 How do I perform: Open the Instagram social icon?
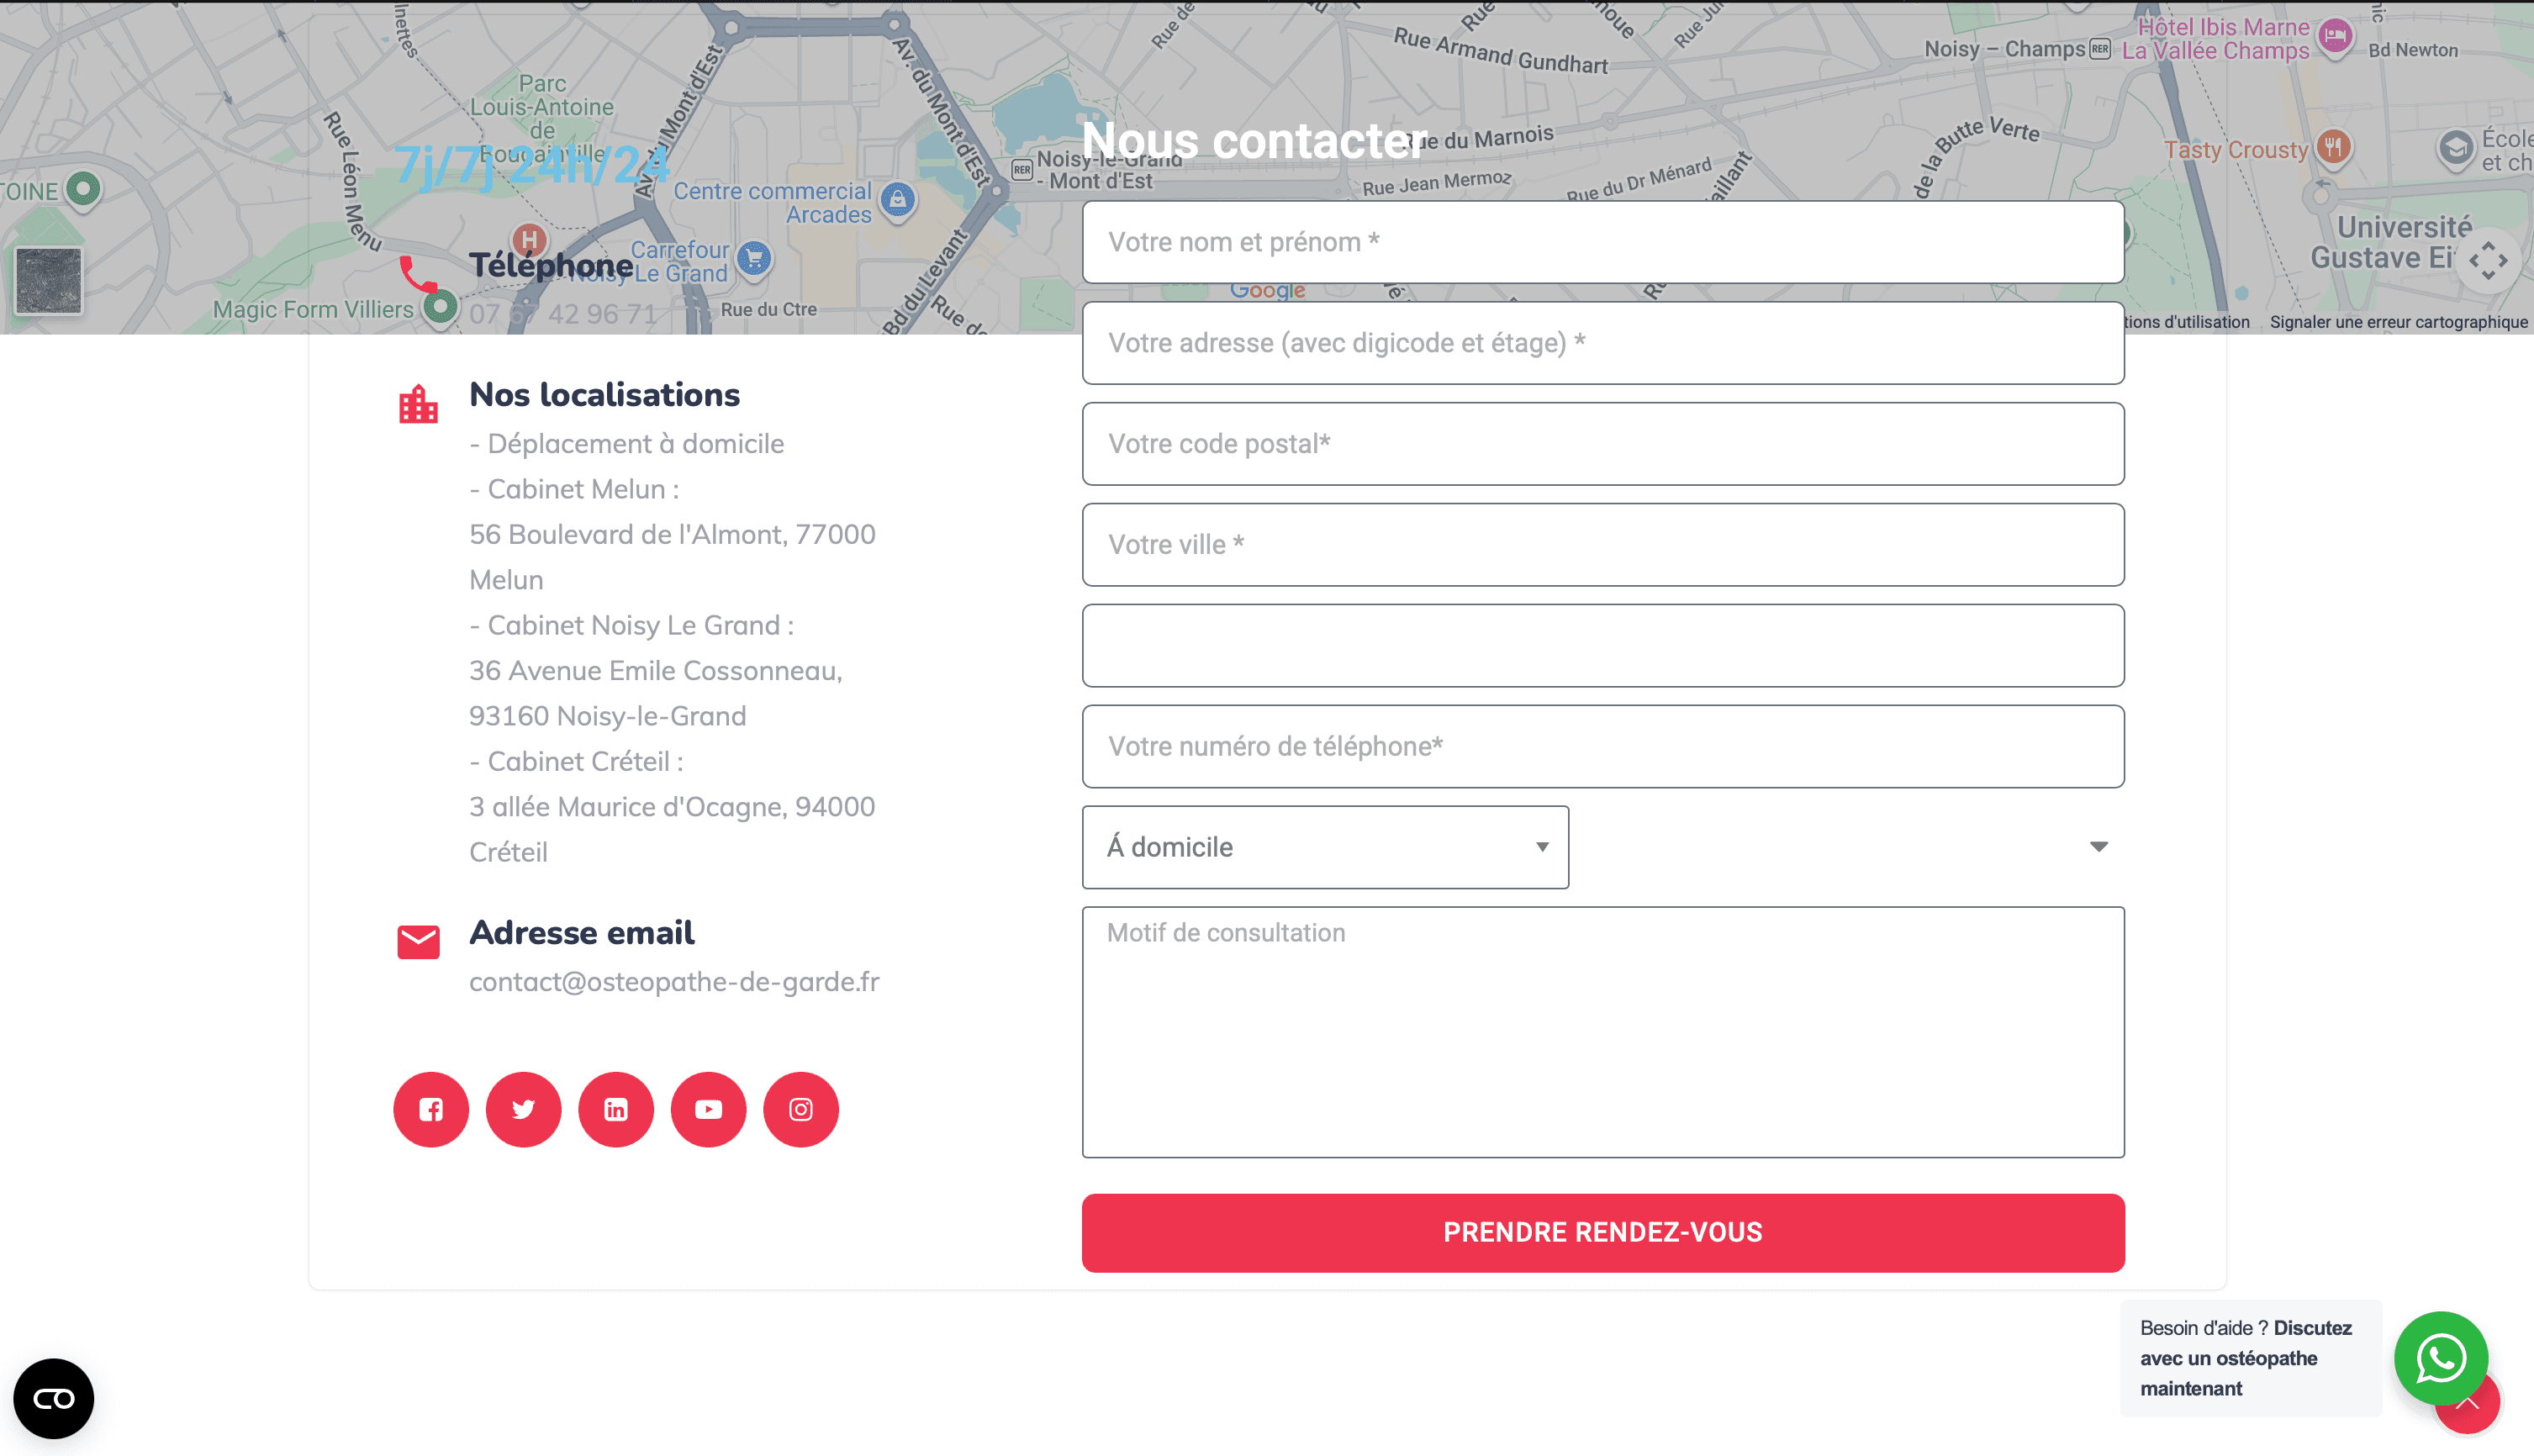coord(801,1109)
